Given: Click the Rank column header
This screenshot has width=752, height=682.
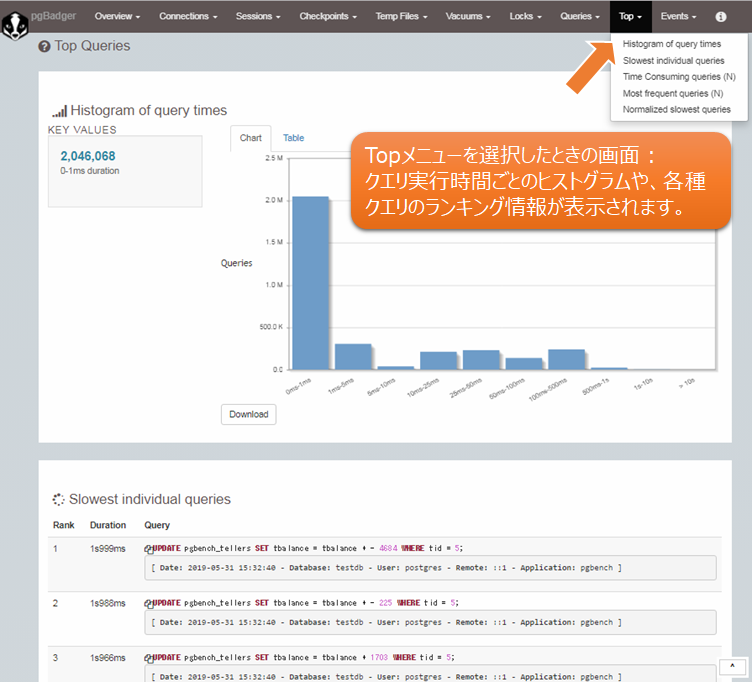Looking at the screenshot, I should [63, 525].
